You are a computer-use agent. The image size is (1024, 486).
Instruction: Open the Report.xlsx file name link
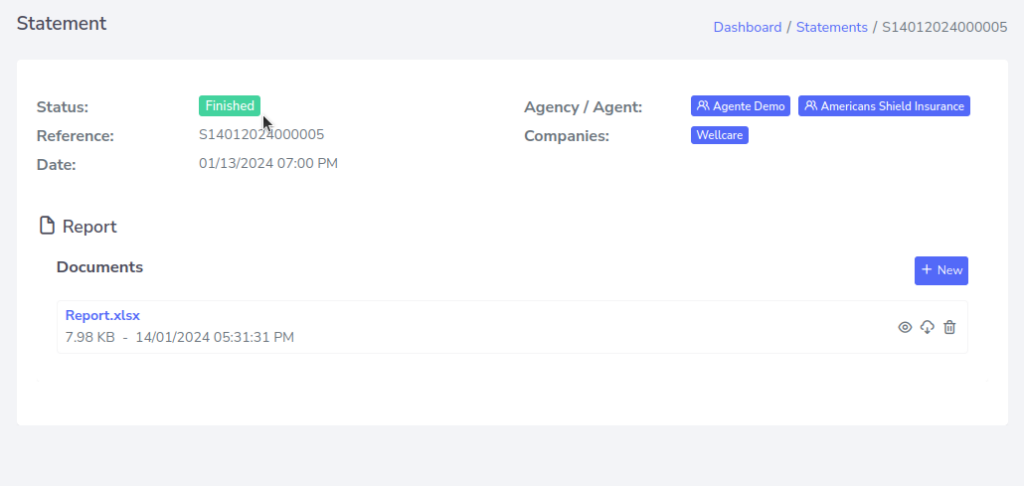pyautogui.click(x=103, y=315)
